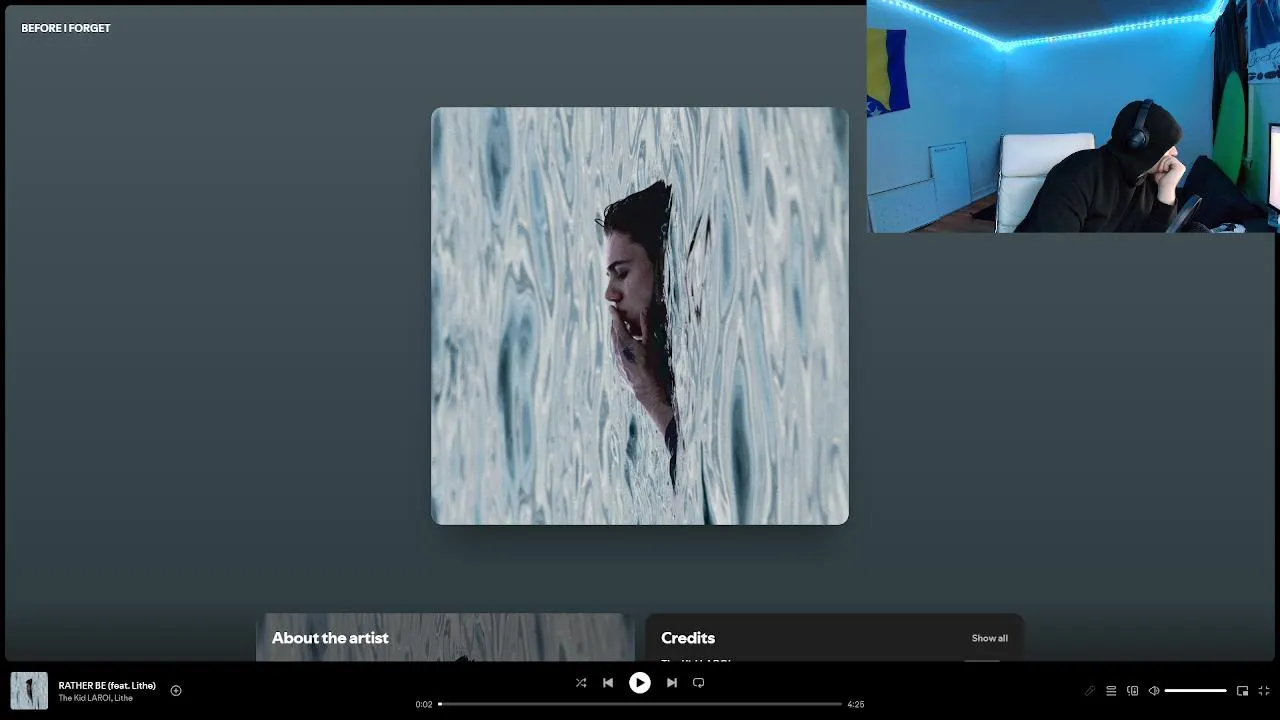1280x720 pixels.
Task: Click the BEFORE I FORGET album title
Action: coord(66,28)
